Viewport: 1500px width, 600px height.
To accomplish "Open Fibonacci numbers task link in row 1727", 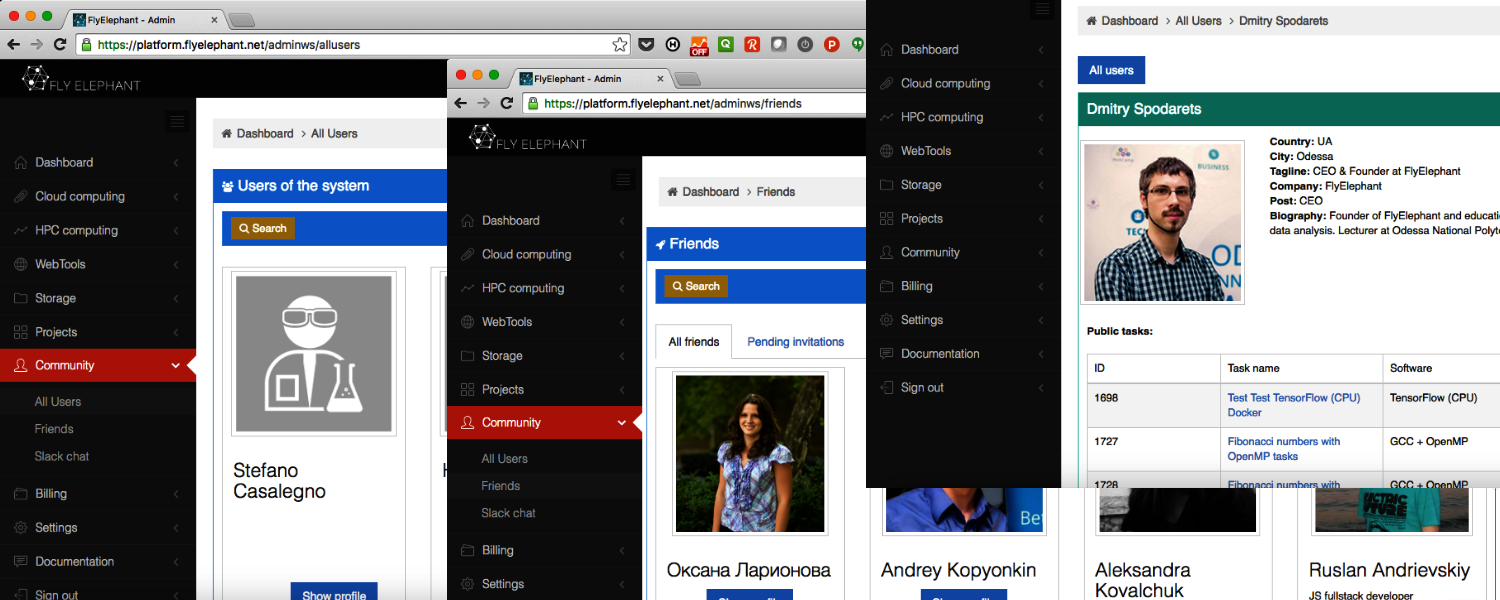I will [1284, 448].
